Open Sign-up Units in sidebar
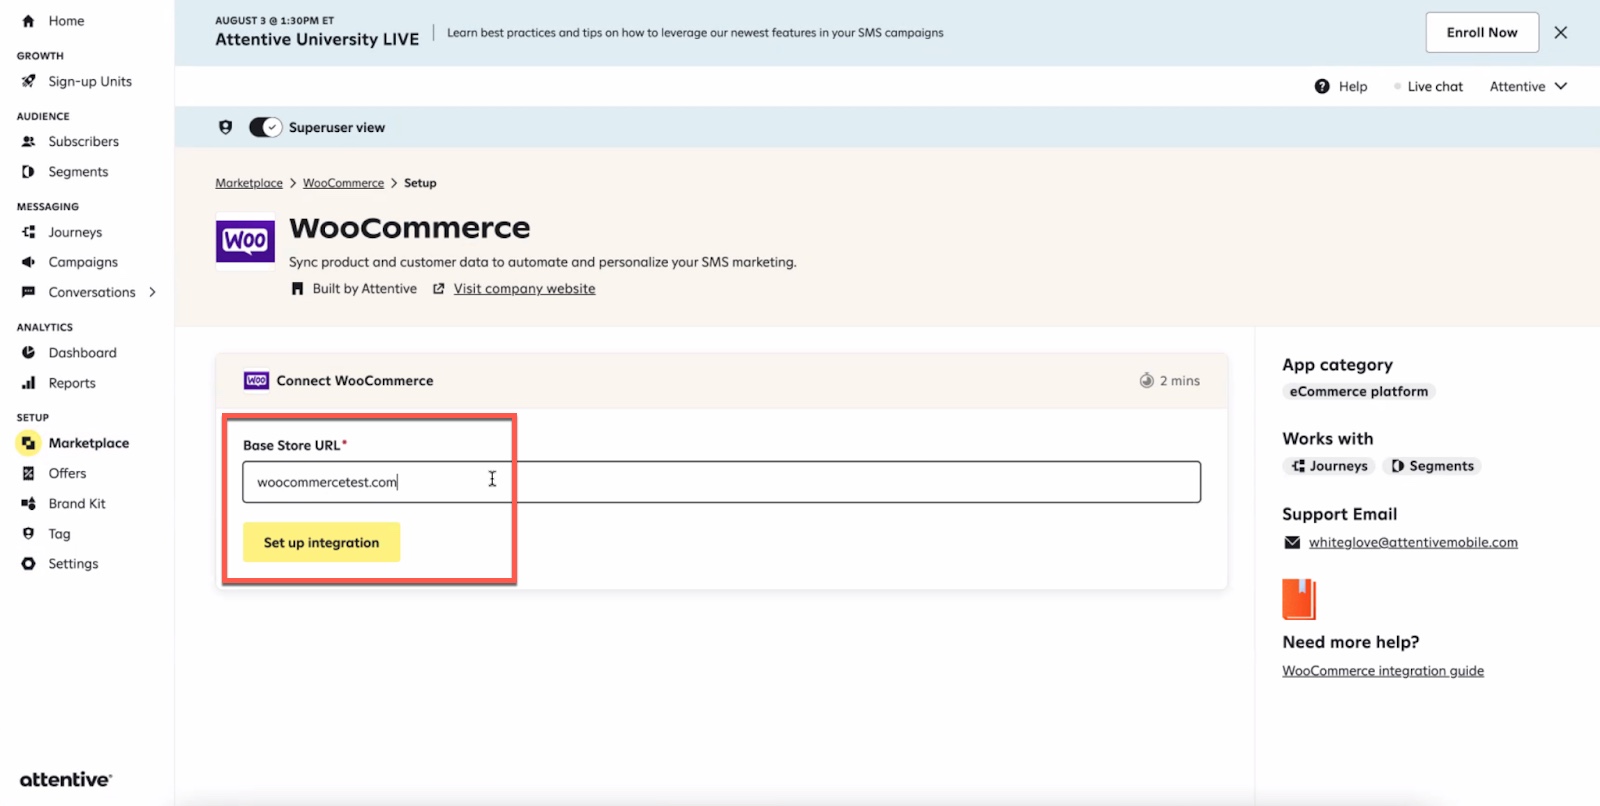The width and height of the screenshot is (1600, 806). [x=90, y=81]
